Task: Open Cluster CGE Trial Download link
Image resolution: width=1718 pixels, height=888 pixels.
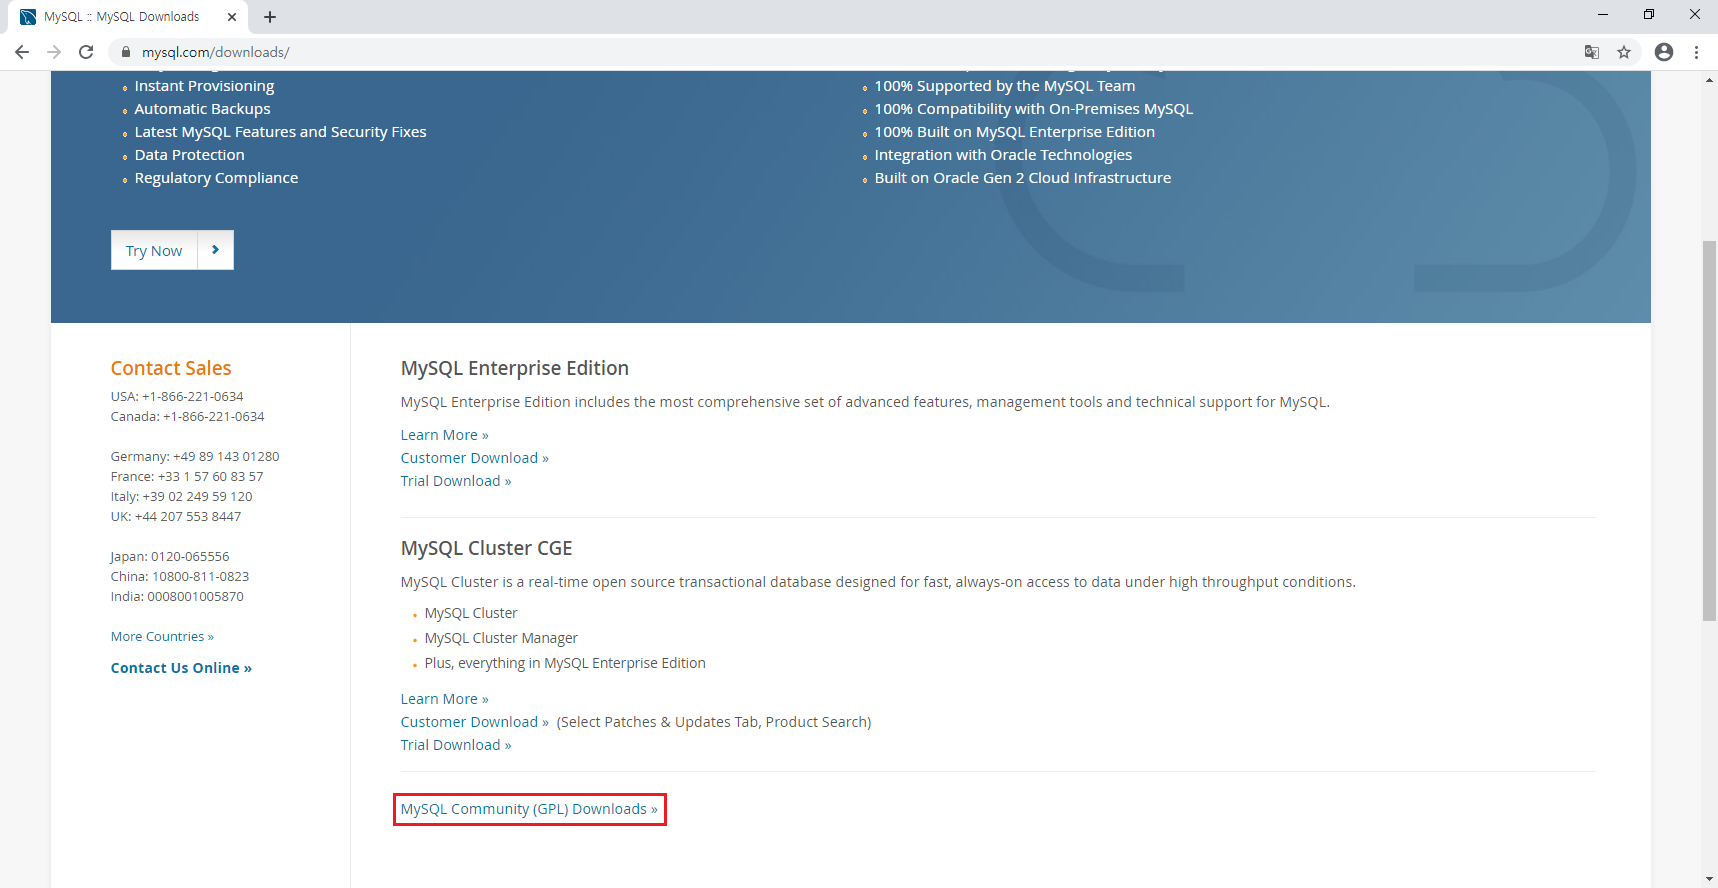Action: pos(456,745)
